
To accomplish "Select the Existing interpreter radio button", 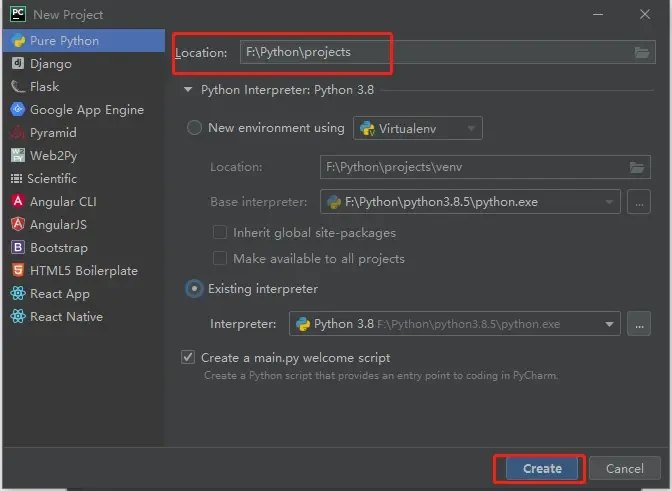I will pos(195,289).
